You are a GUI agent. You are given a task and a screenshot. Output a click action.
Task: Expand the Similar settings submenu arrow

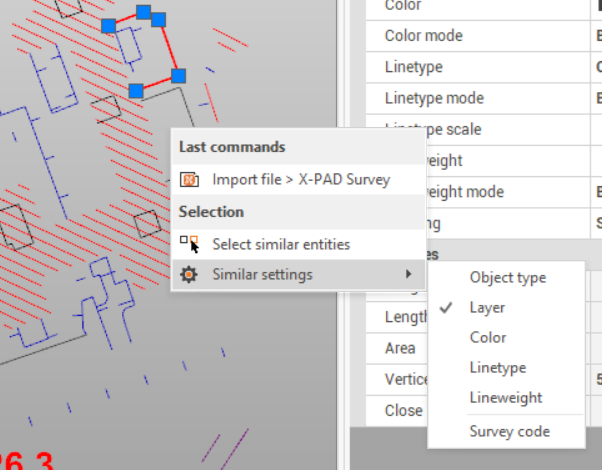(x=407, y=275)
